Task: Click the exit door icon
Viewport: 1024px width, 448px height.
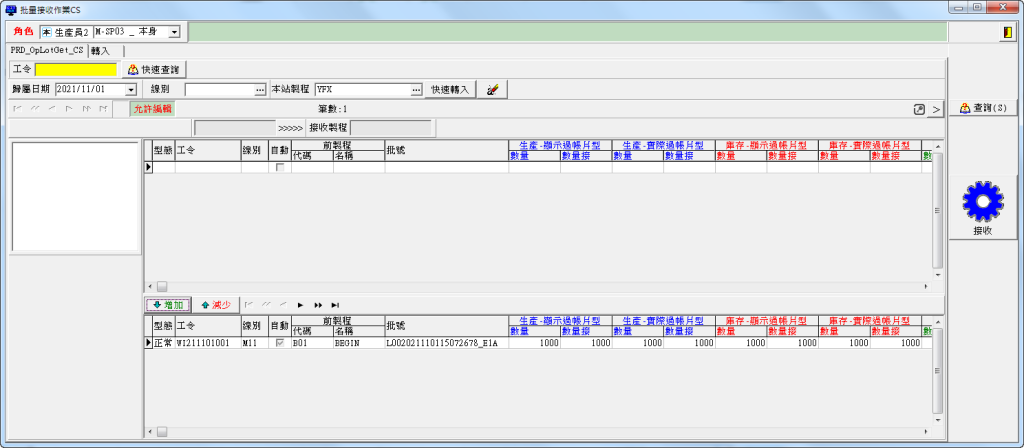Action: (1006, 32)
